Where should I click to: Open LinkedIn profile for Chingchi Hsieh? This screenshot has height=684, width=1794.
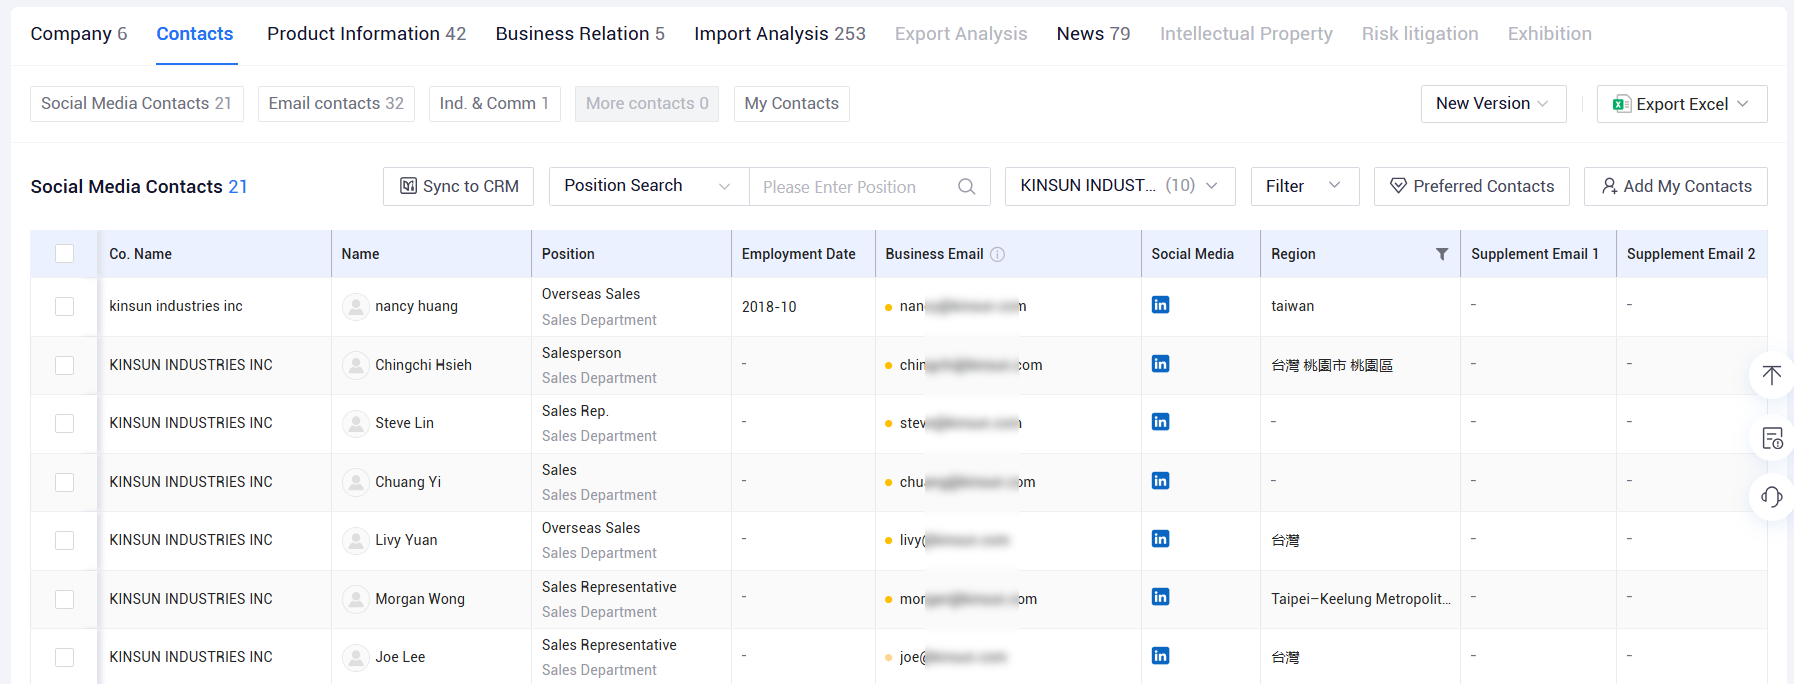(x=1160, y=364)
